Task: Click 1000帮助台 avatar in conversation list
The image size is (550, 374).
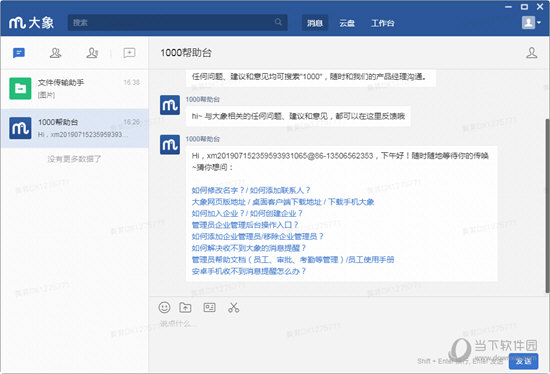Action: tap(20, 128)
